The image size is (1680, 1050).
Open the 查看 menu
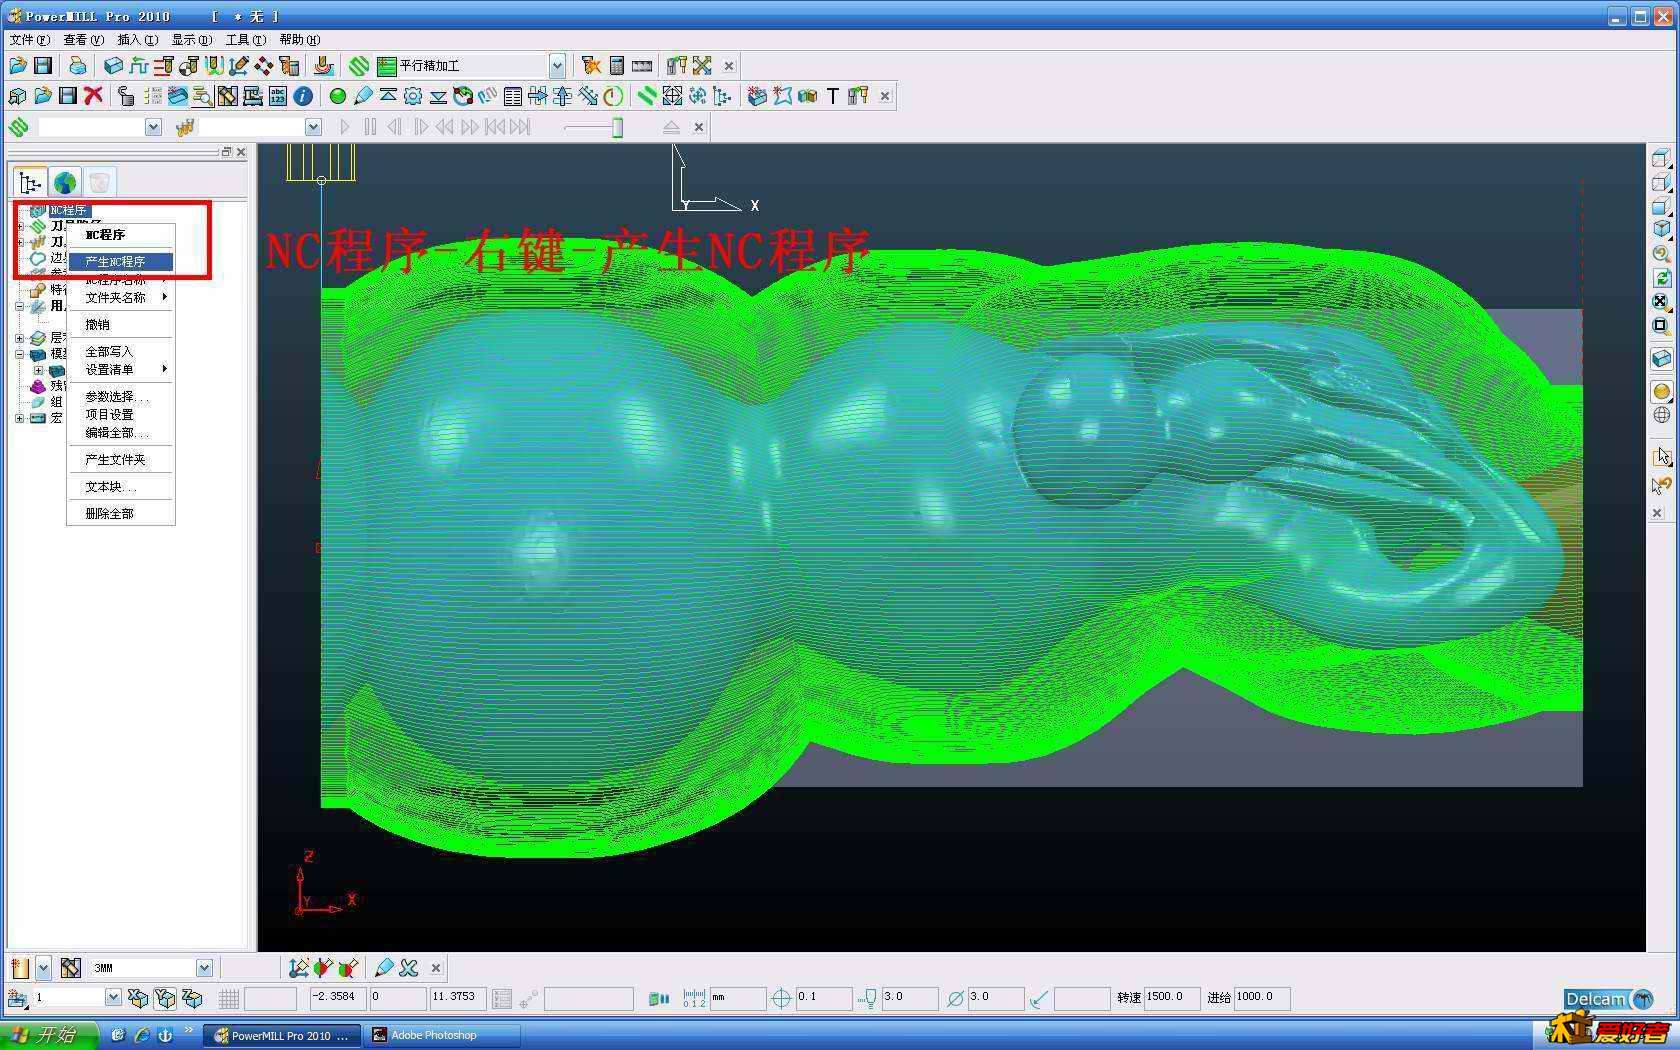coord(83,40)
